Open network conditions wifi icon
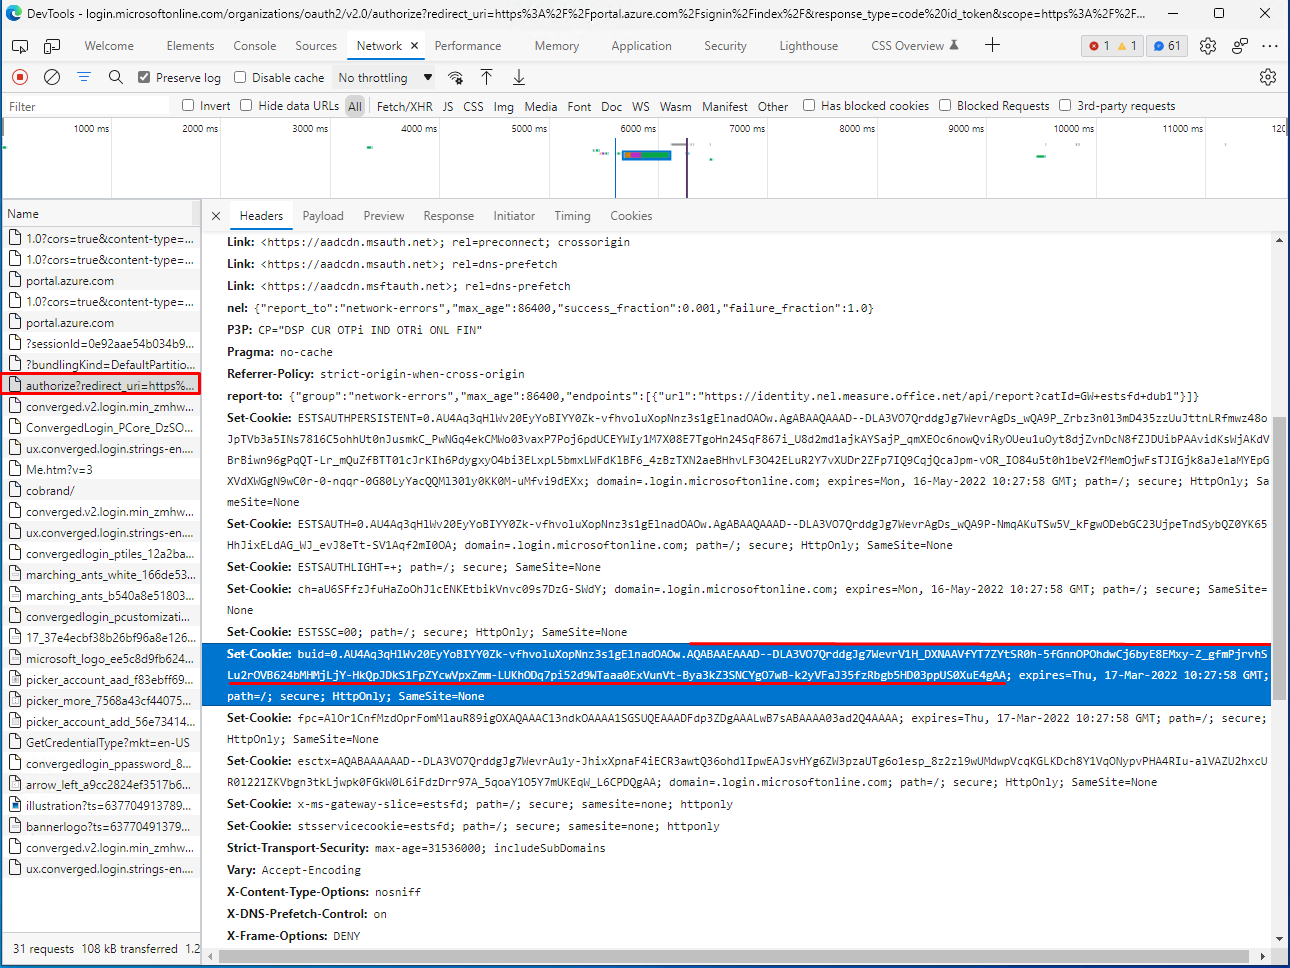1290x968 pixels. (x=455, y=78)
